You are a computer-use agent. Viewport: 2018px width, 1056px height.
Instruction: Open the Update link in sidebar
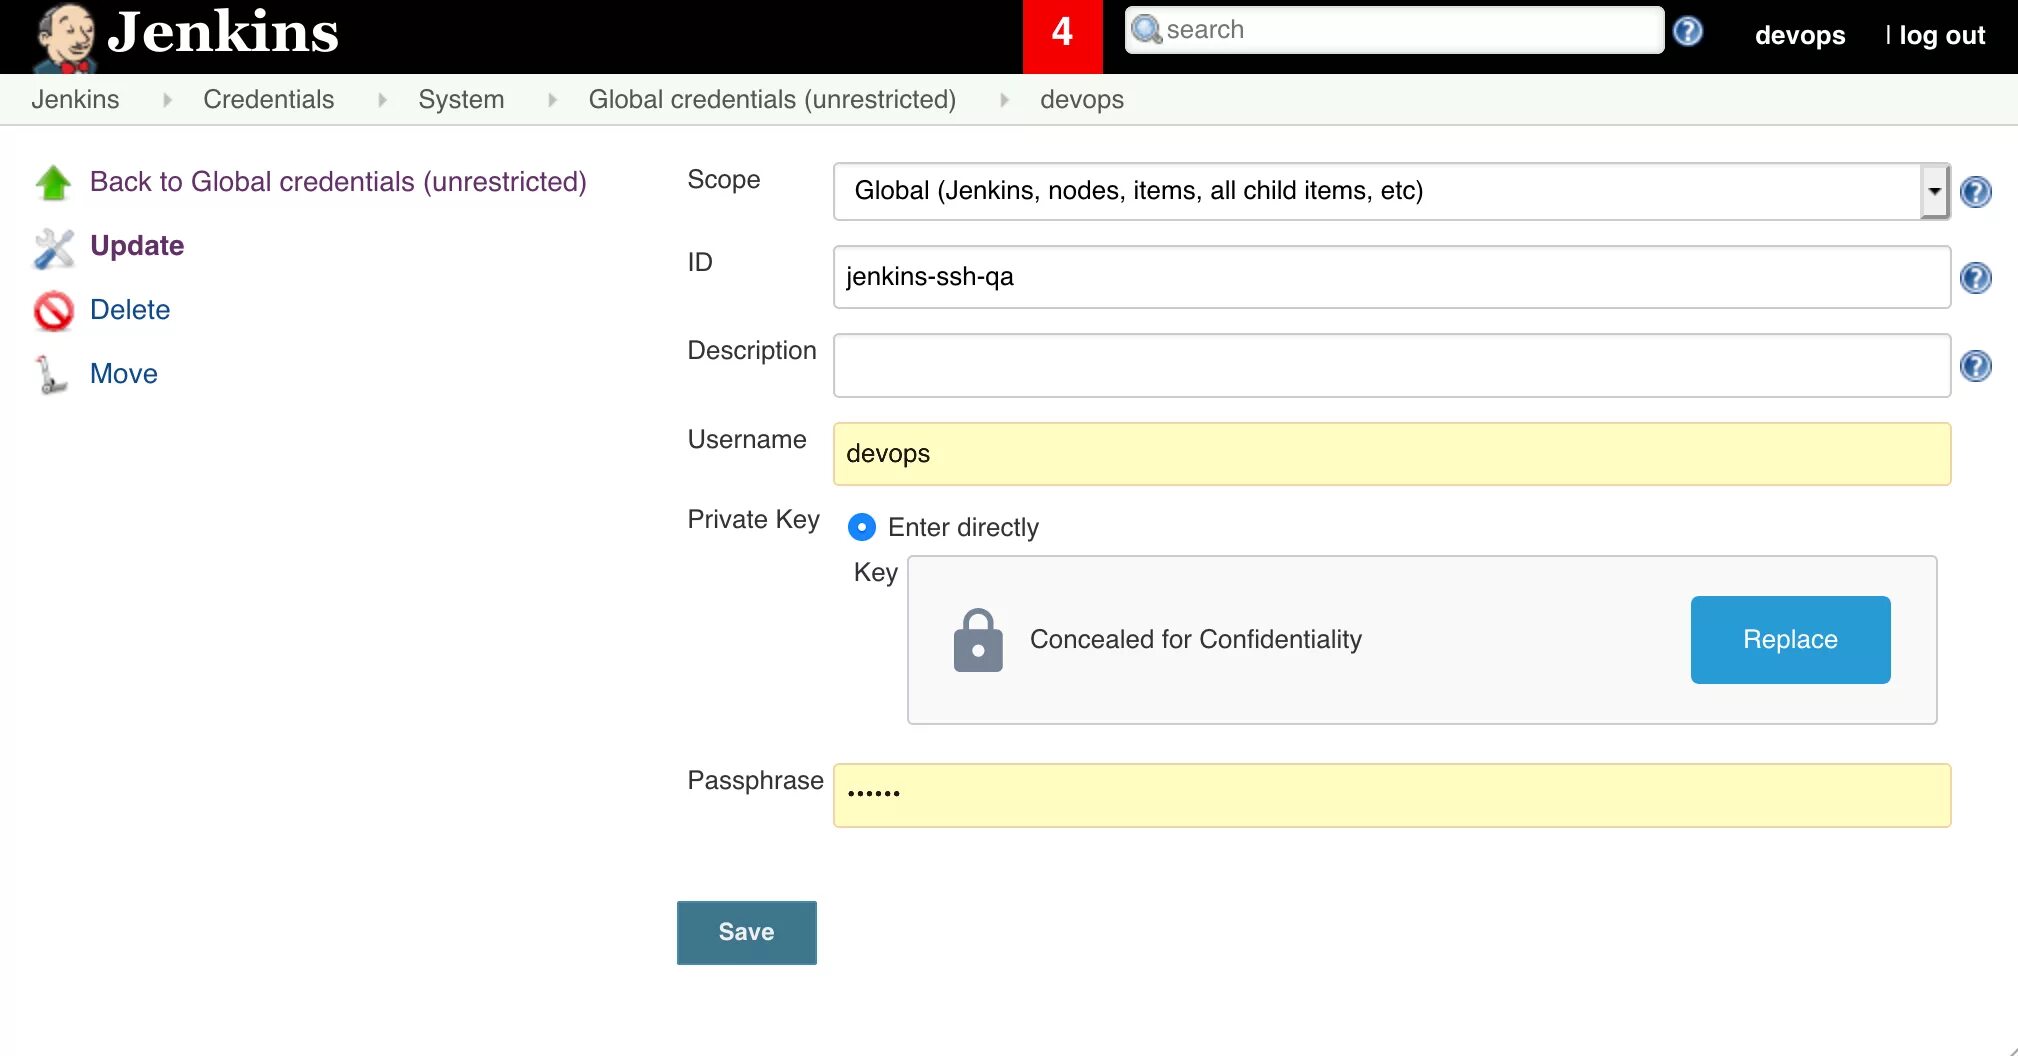coord(137,246)
